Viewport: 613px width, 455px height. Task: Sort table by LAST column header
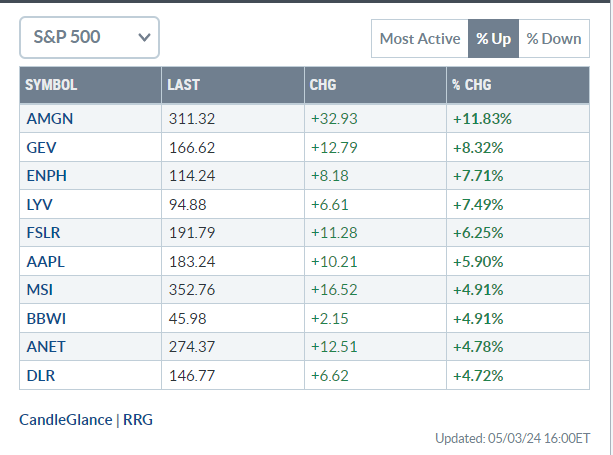click(184, 85)
